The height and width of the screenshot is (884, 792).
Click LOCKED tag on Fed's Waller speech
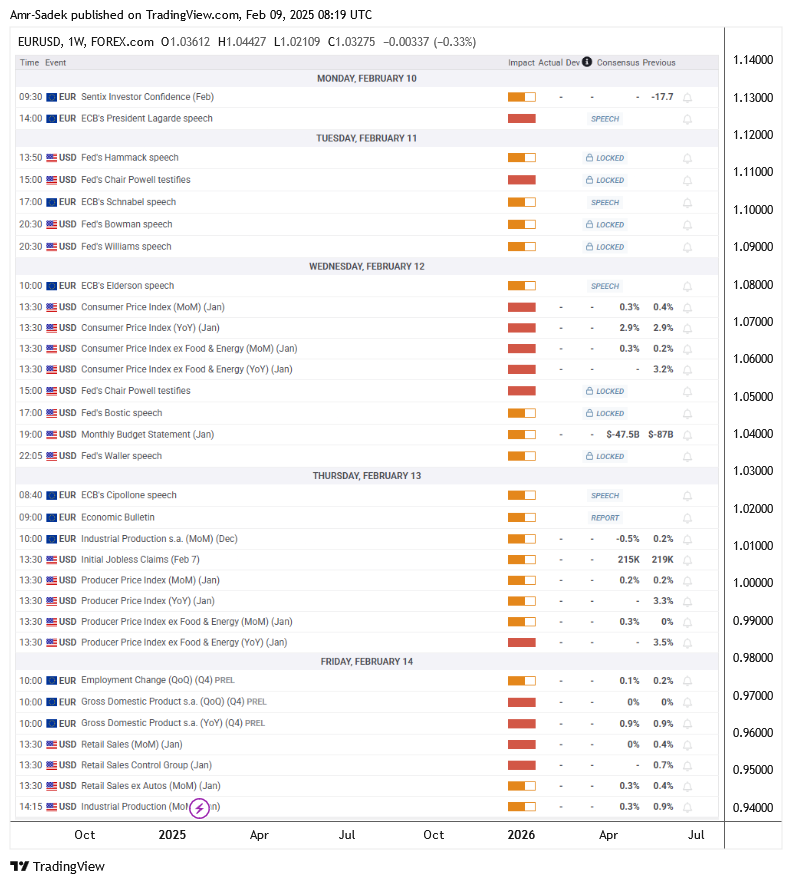pos(605,457)
